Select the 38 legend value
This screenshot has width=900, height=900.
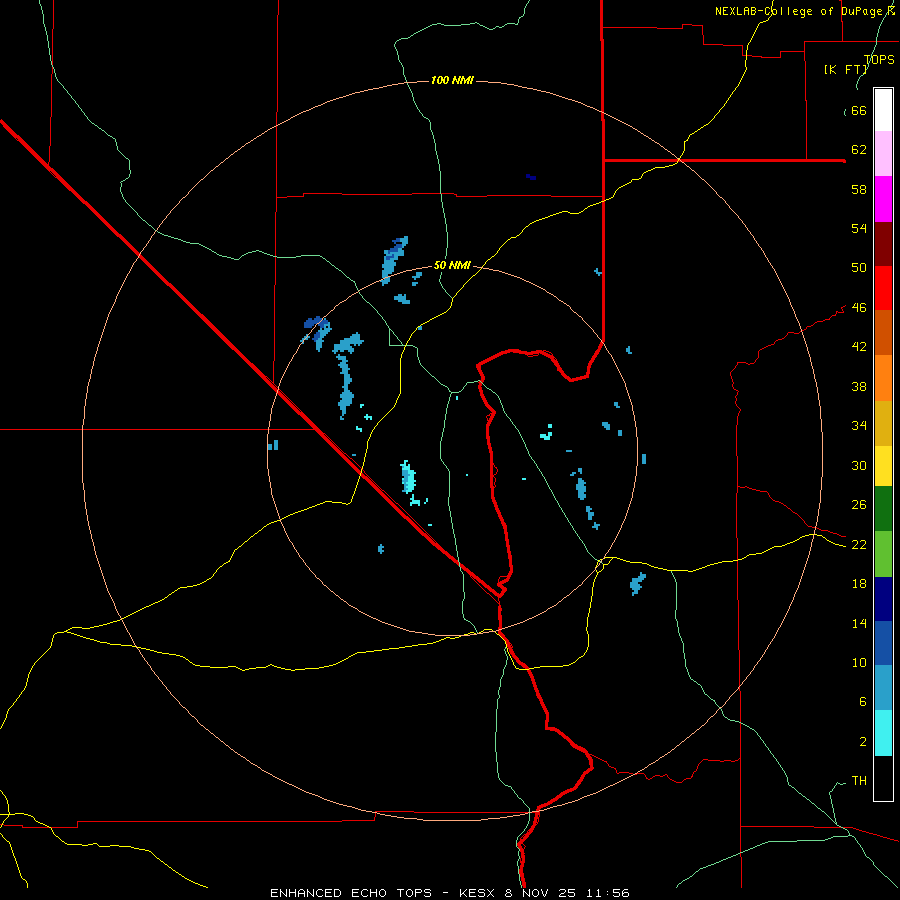(859, 386)
